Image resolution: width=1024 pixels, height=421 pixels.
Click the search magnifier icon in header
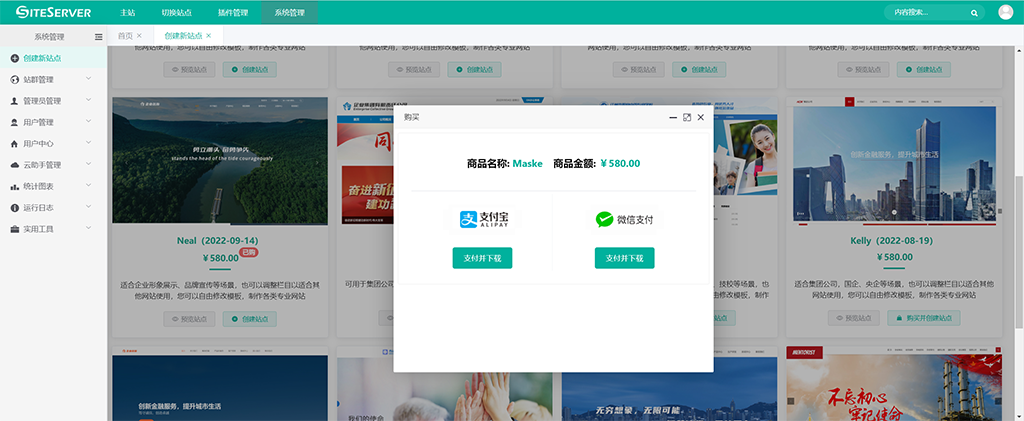tap(974, 13)
